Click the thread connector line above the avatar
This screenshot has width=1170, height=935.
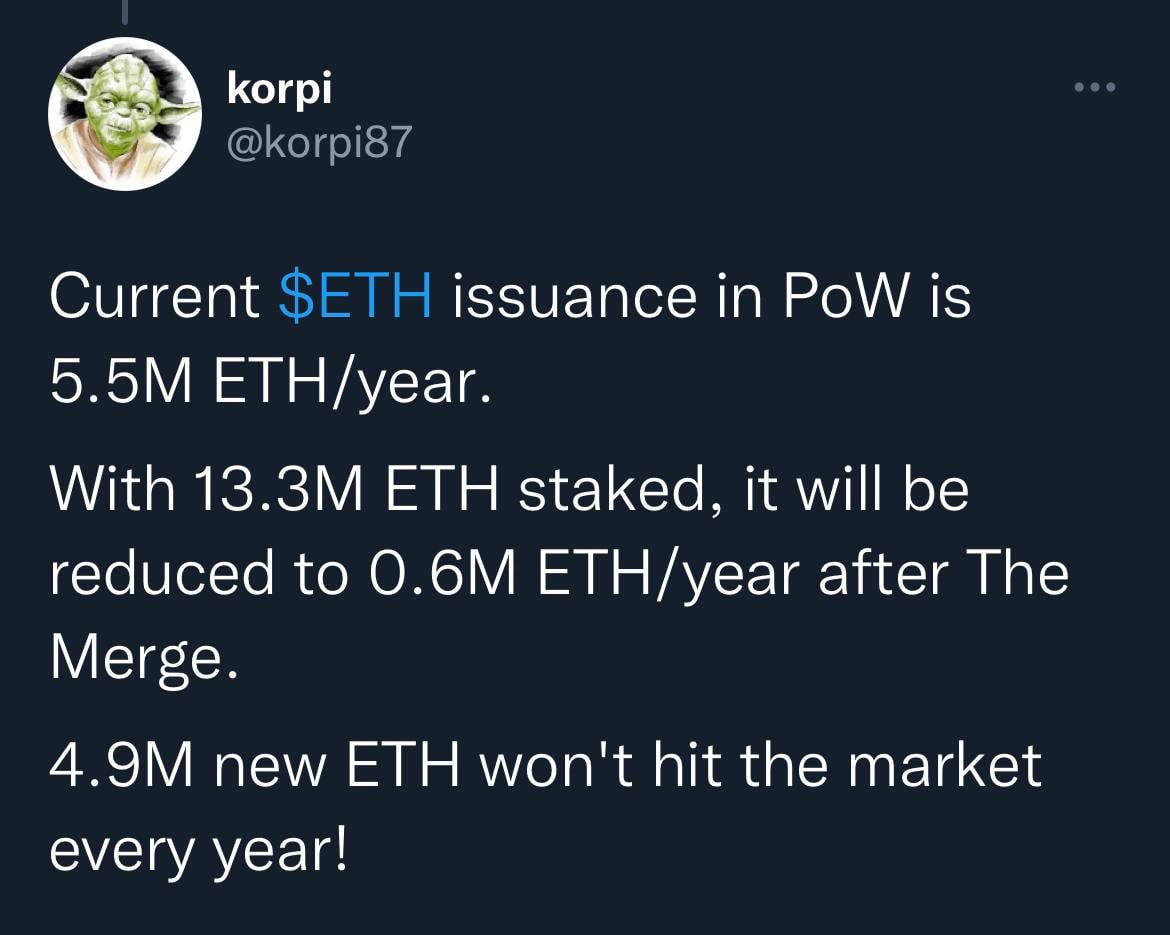point(125,11)
